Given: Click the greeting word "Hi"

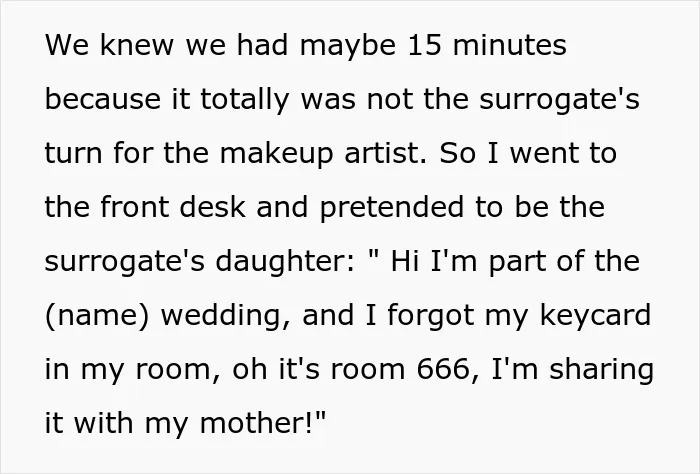Looking at the screenshot, I should (404, 261).
